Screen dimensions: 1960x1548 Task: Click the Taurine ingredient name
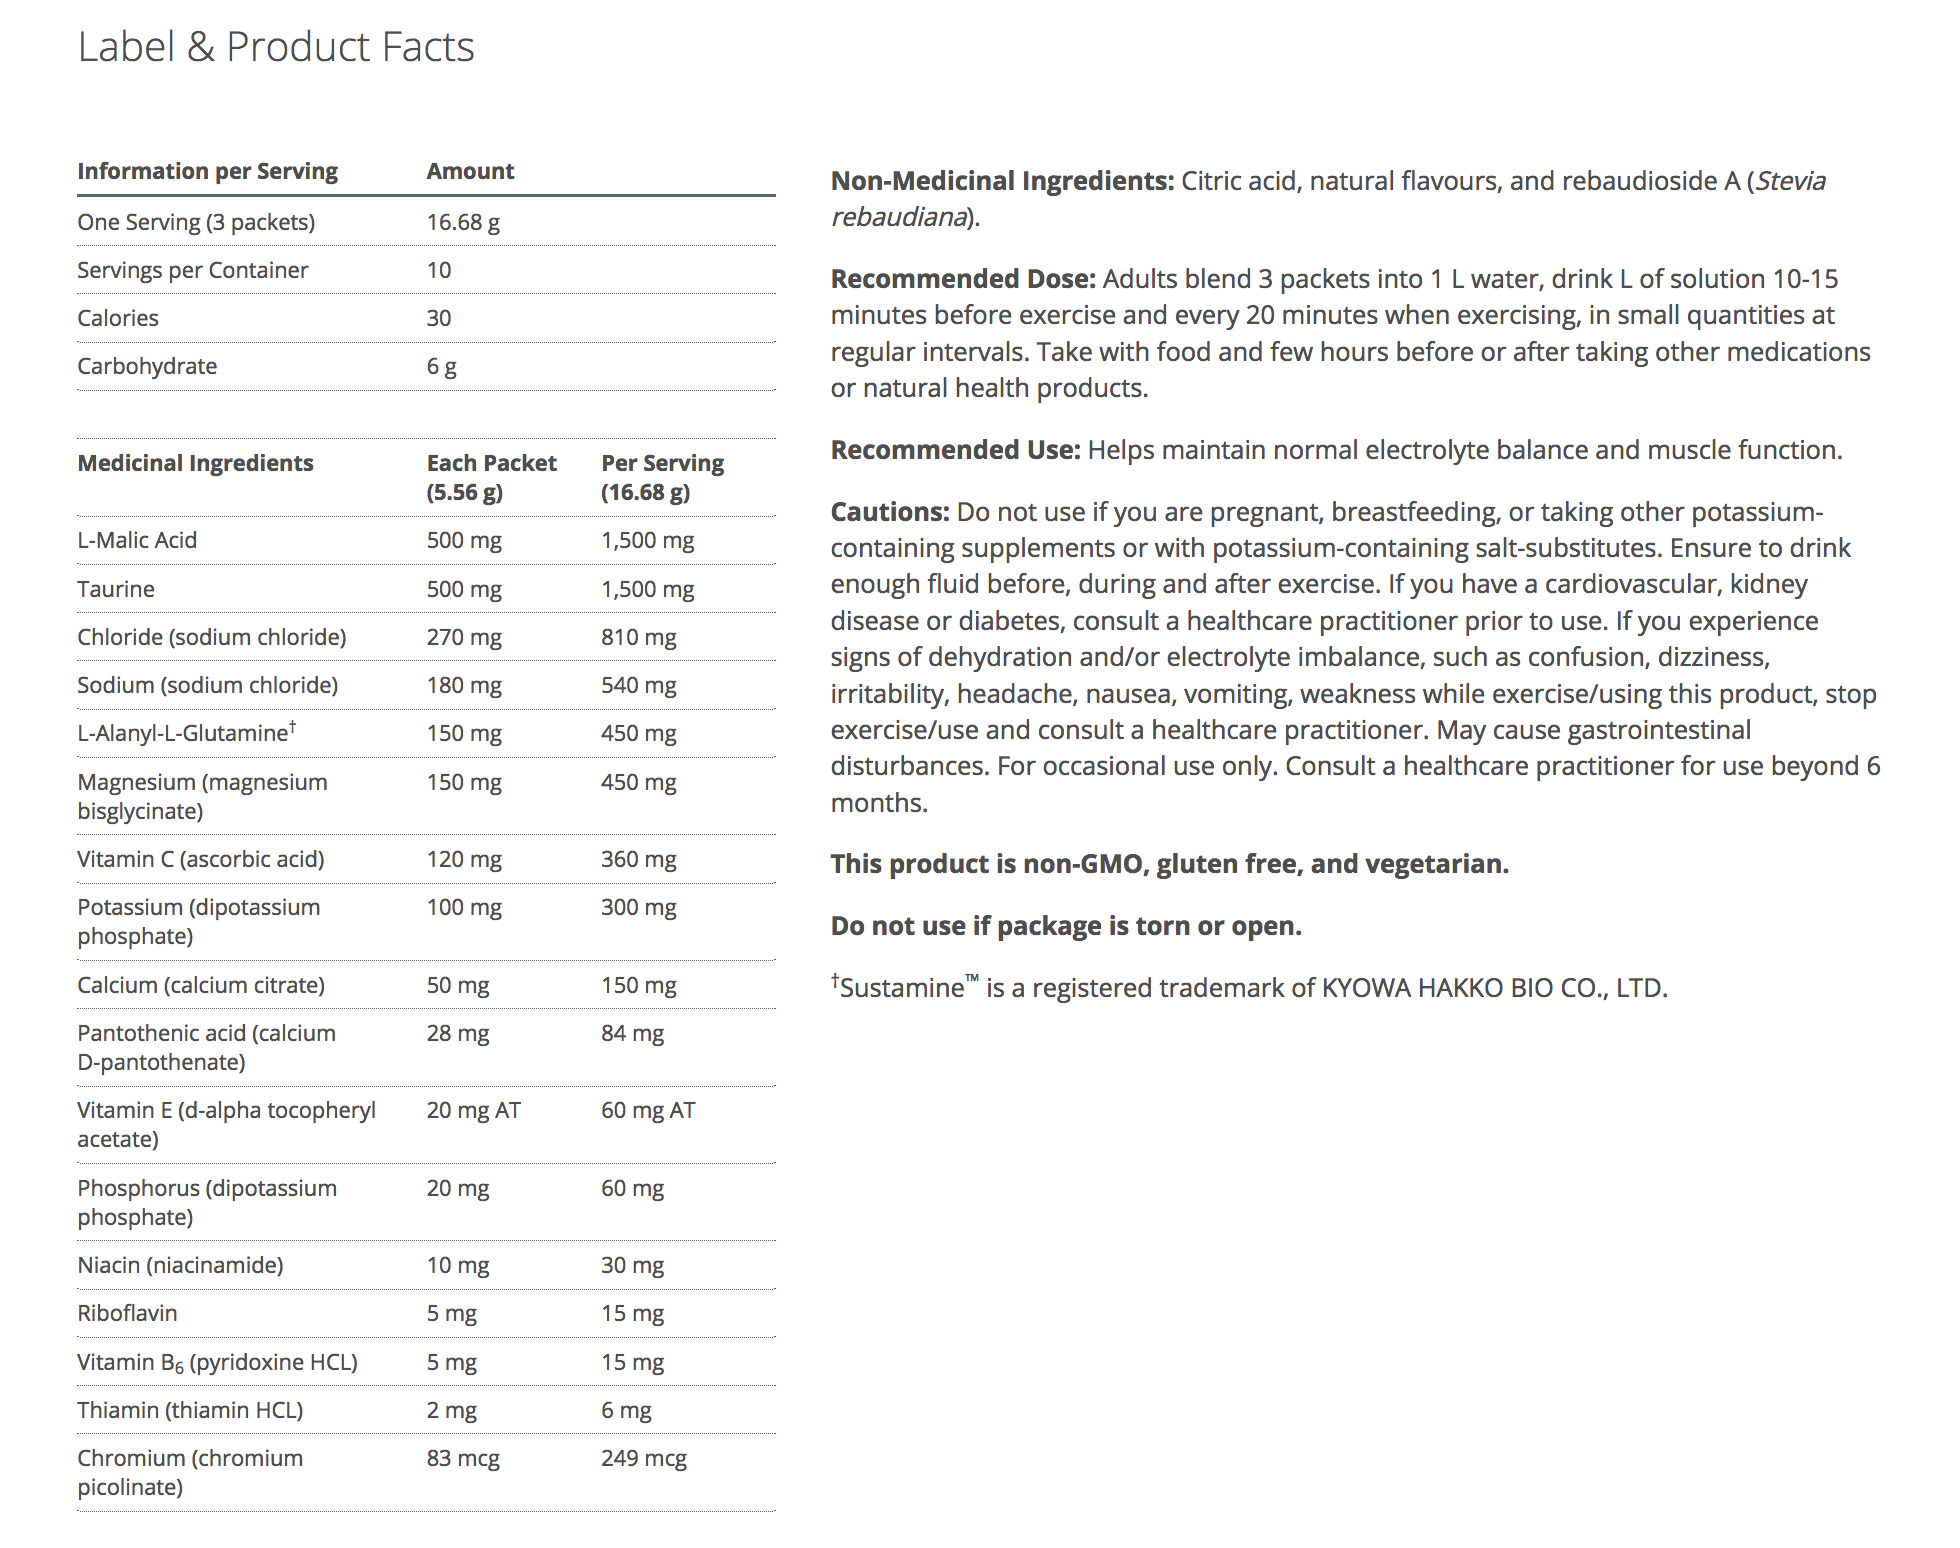[x=116, y=589]
